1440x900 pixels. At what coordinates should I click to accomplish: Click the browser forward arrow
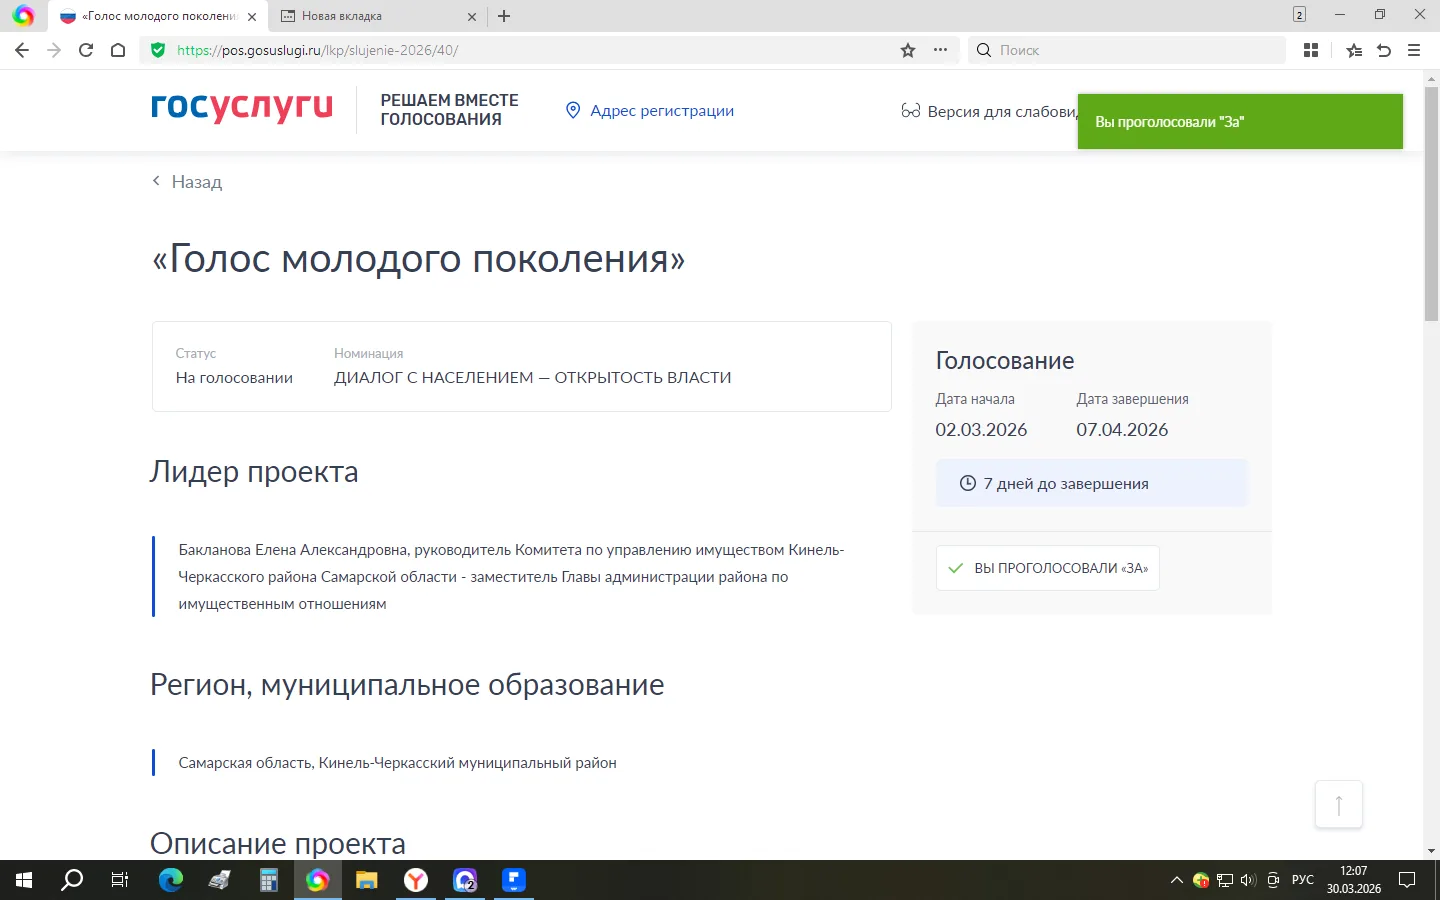(54, 50)
